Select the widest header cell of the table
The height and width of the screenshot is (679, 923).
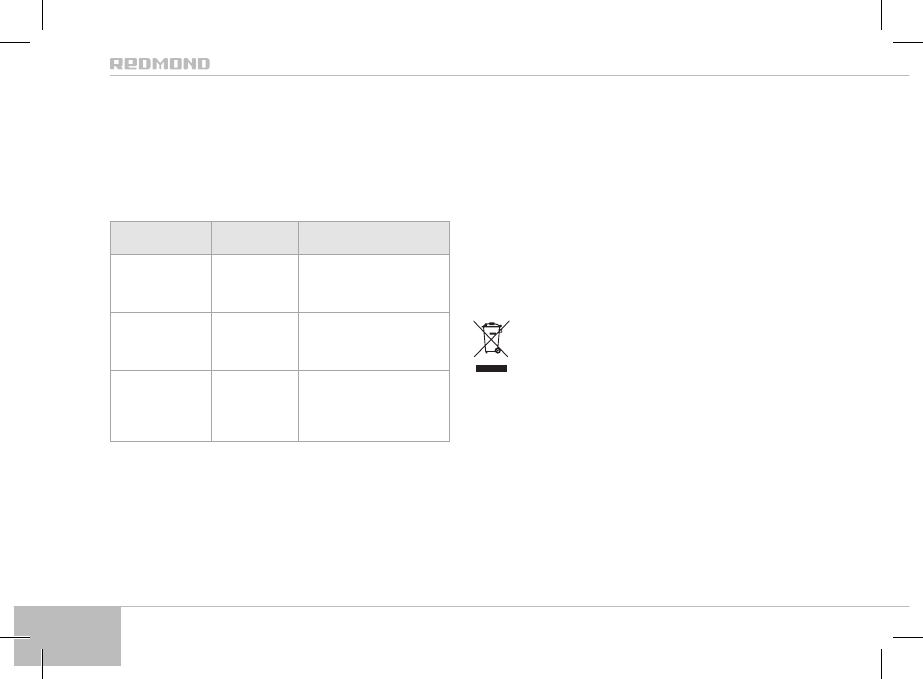coord(374,236)
